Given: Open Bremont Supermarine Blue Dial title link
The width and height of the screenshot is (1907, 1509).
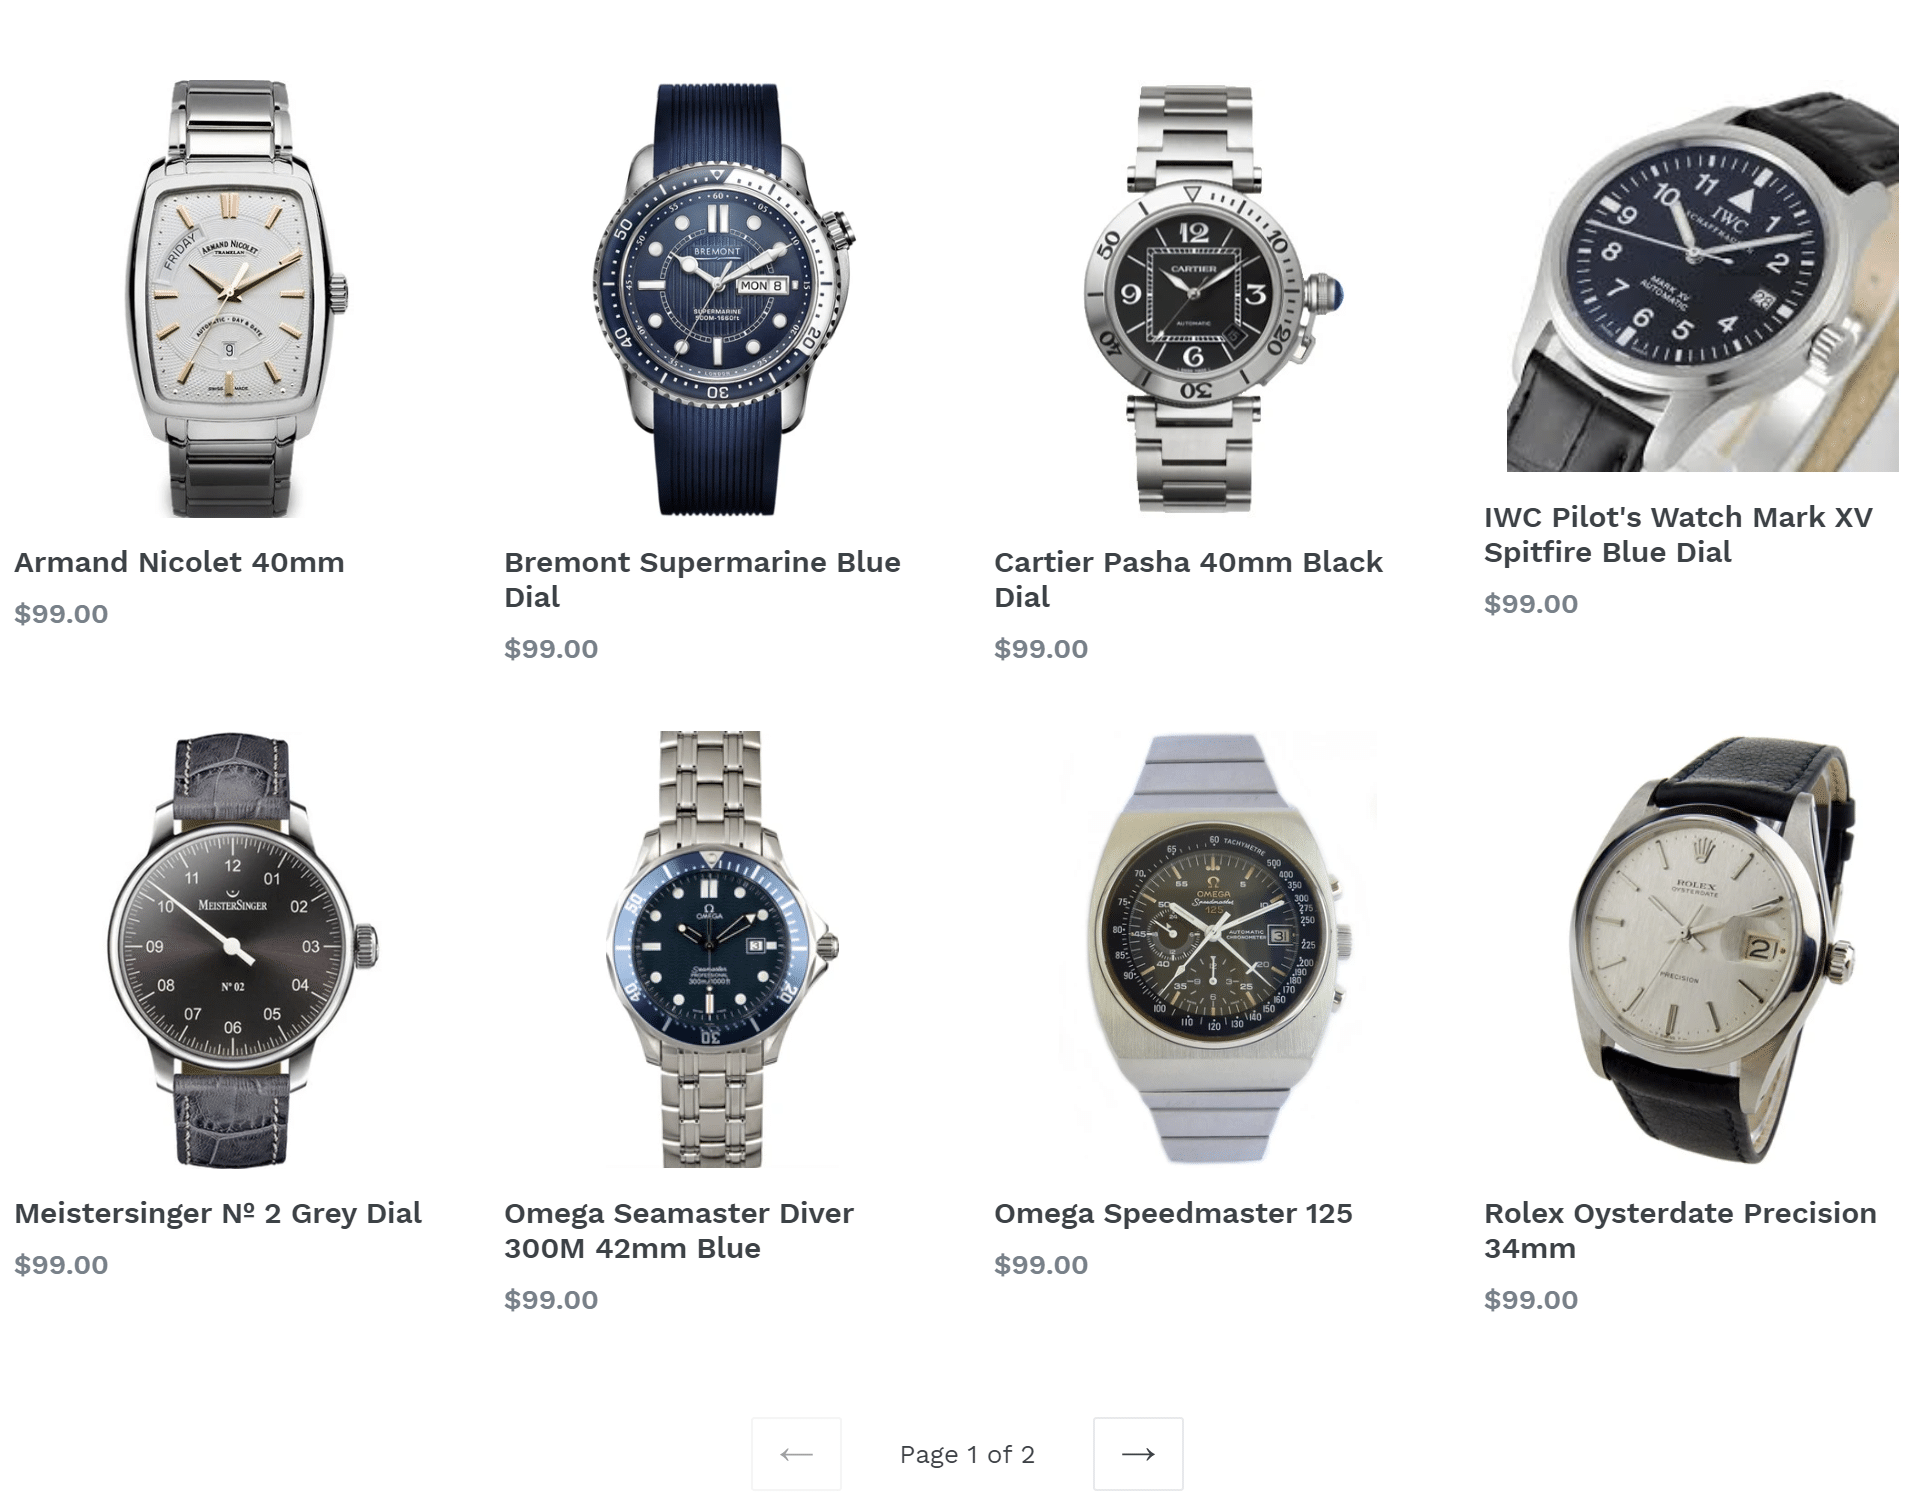Looking at the screenshot, I should click(702, 579).
